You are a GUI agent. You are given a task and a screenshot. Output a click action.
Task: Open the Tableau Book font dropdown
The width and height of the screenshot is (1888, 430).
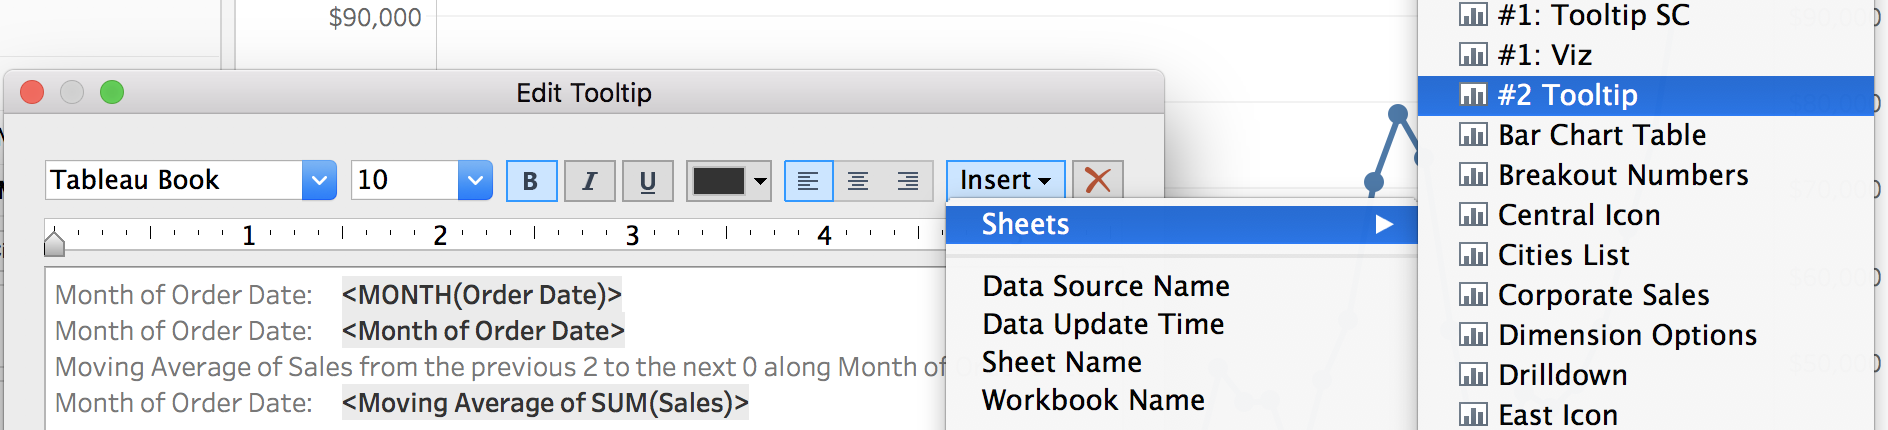319,181
